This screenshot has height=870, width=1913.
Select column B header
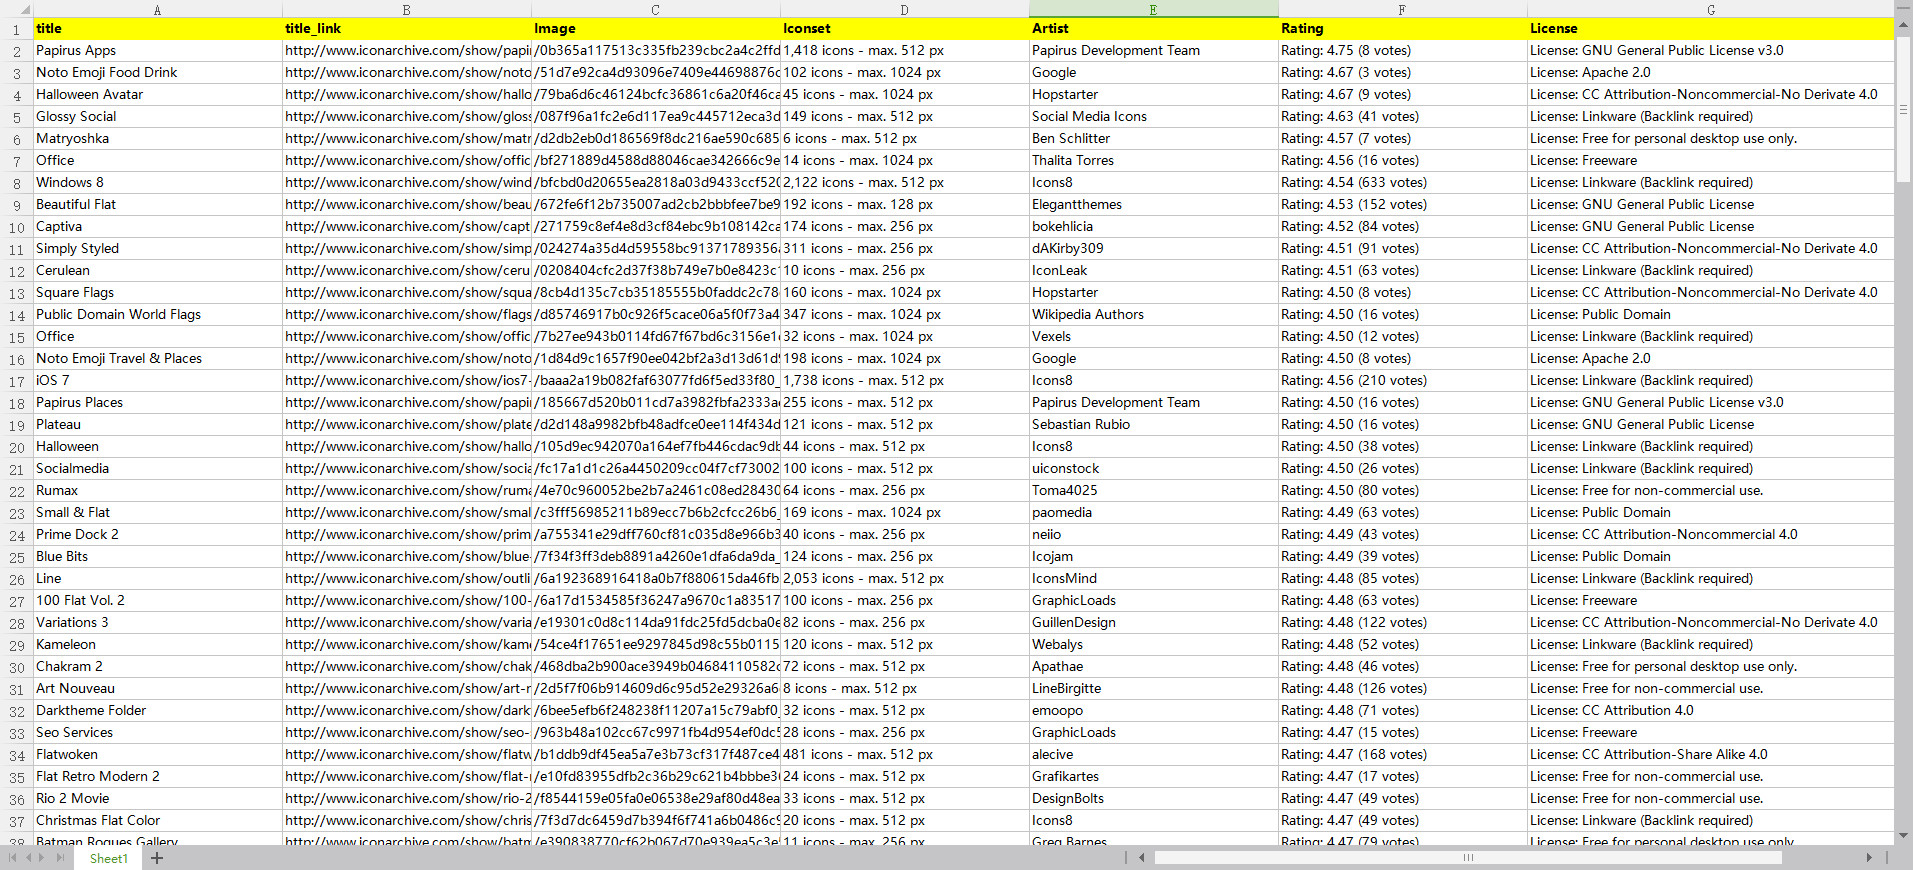pyautogui.click(x=406, y=9)
